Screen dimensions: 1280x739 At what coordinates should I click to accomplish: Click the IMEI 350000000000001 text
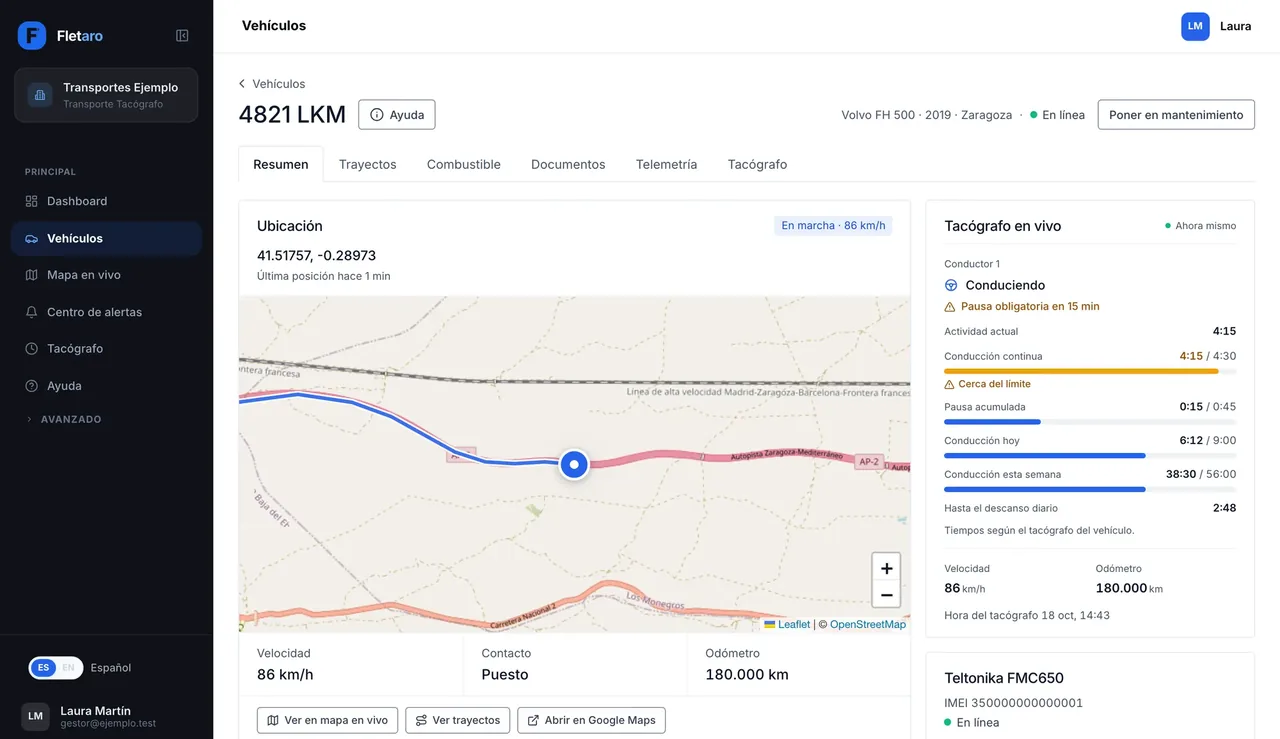[x=1013, y=703]
